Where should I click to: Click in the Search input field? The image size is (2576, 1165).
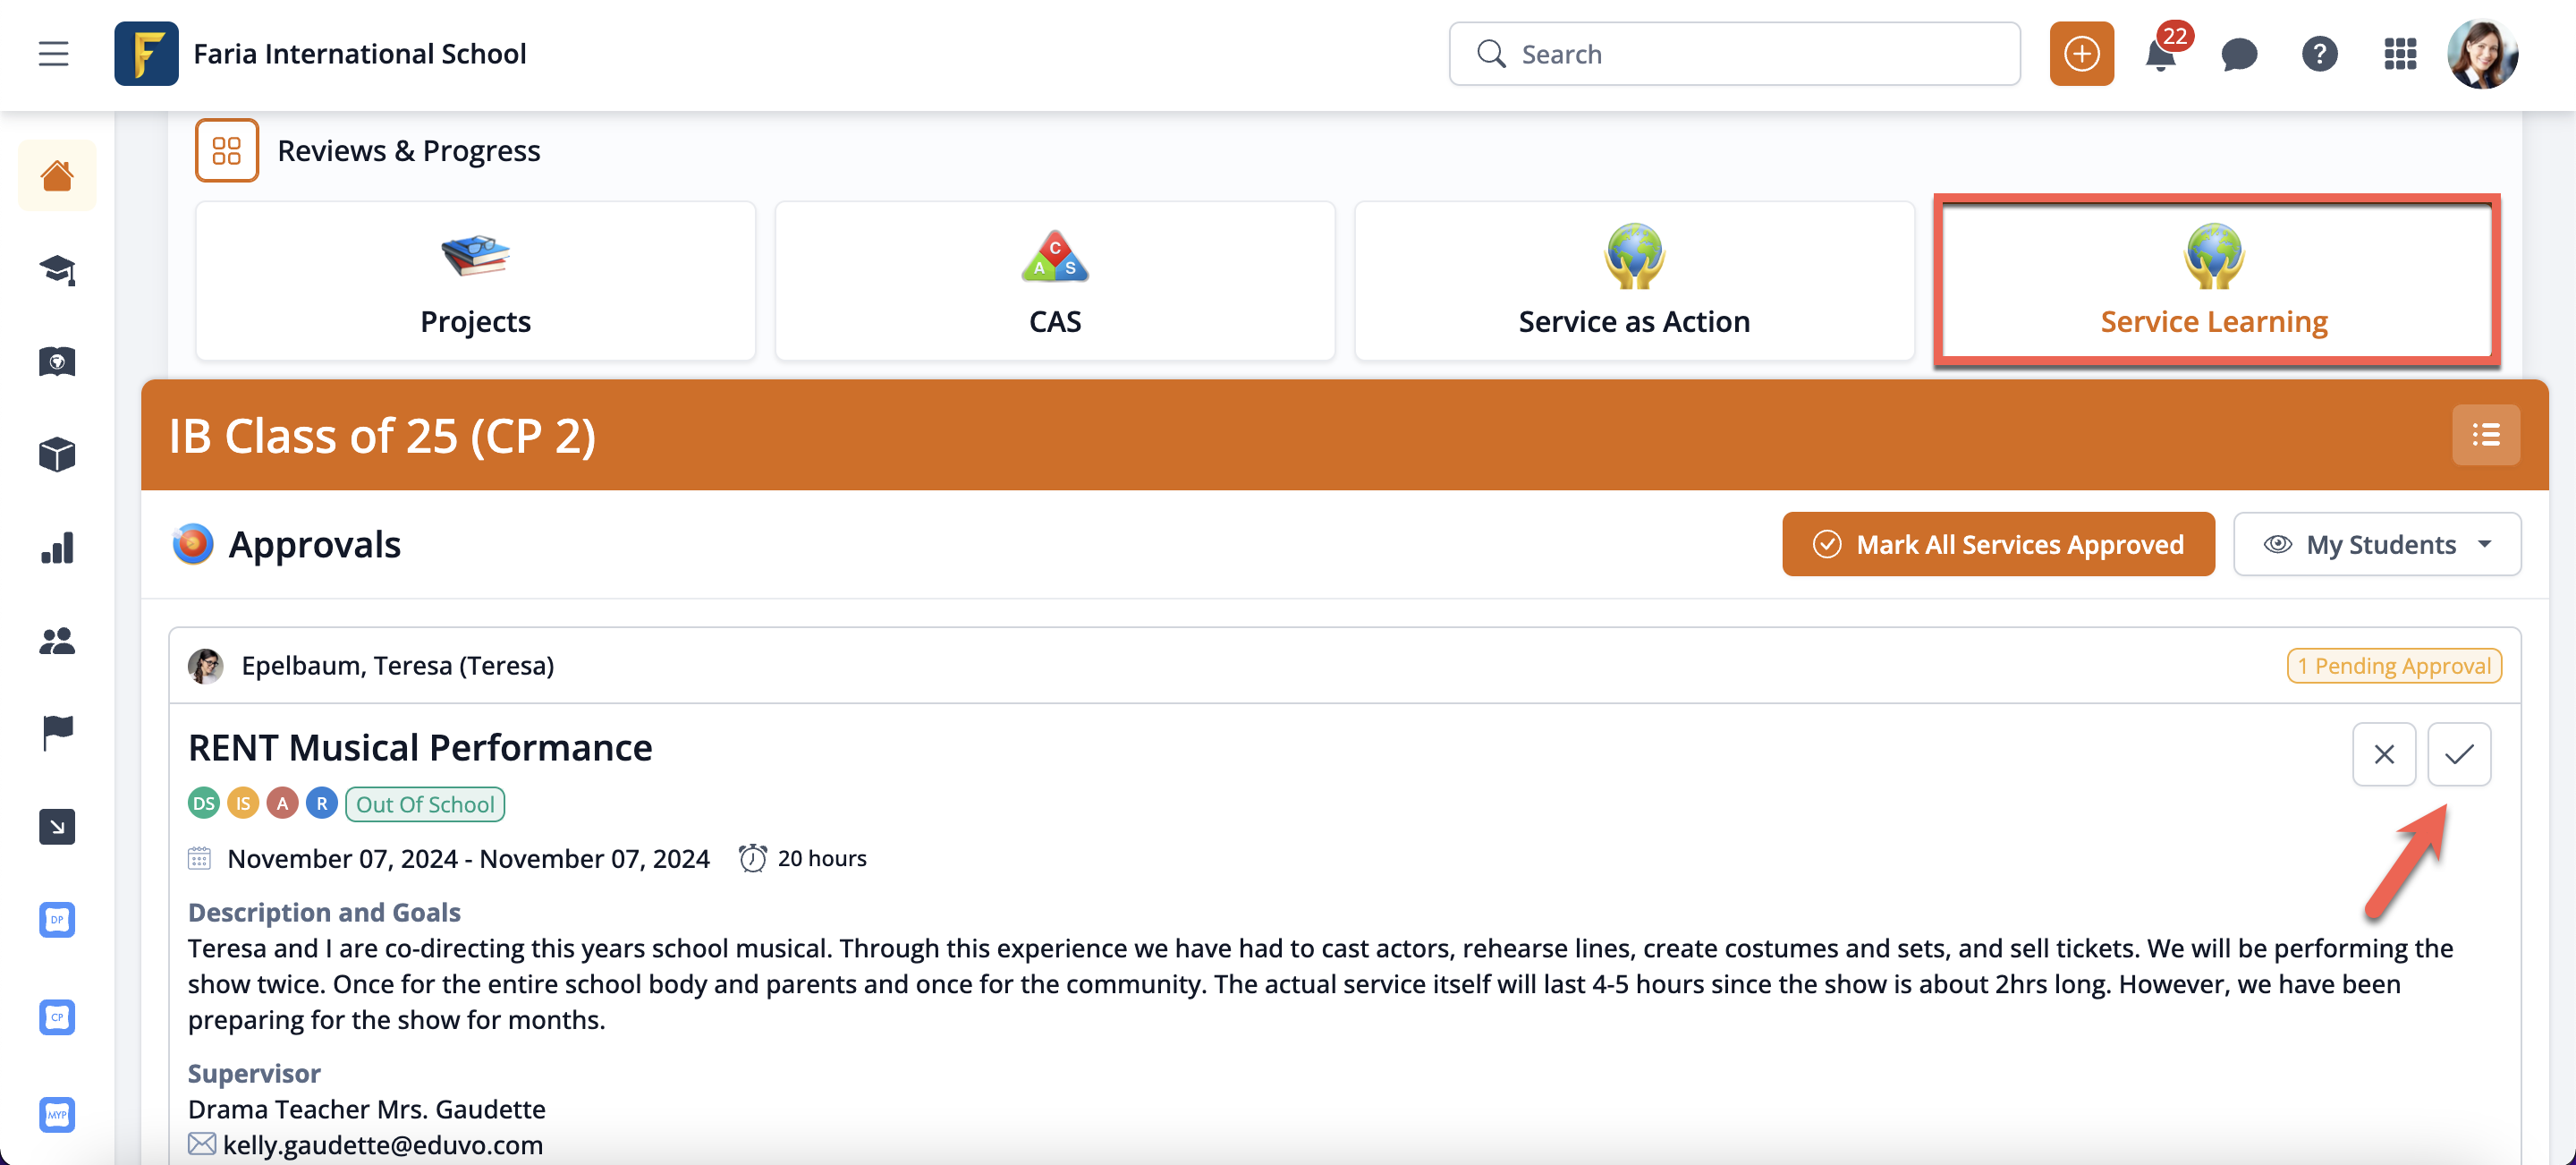(x=1735, y=54)
